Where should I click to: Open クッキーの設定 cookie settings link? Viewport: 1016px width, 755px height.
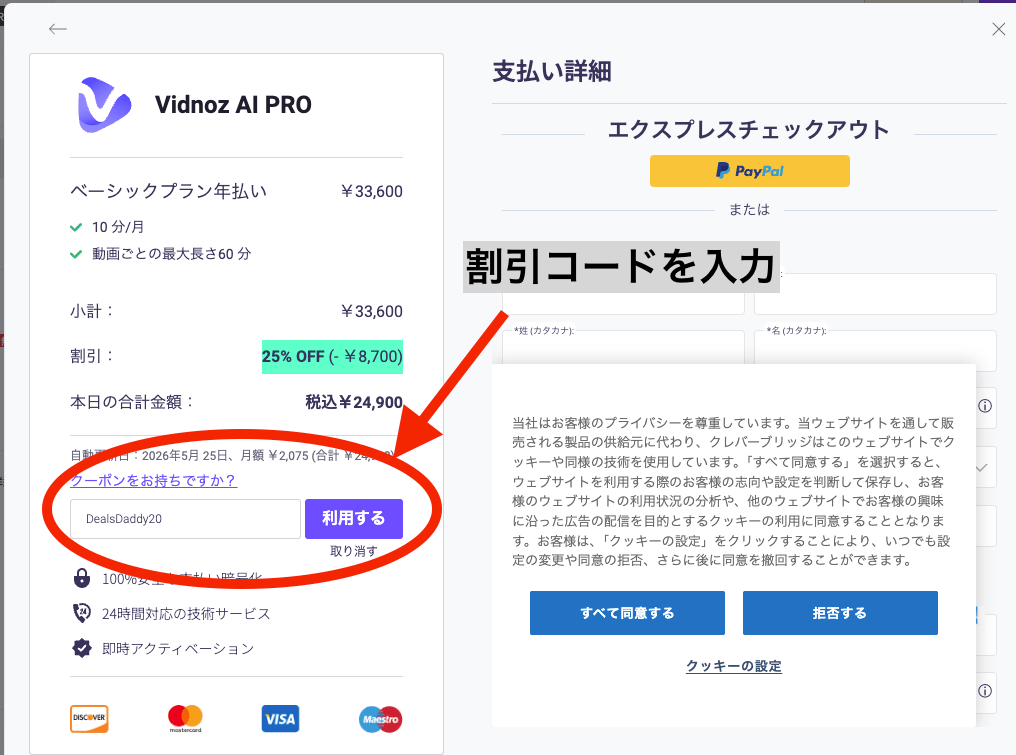click(x=734, y=666)
